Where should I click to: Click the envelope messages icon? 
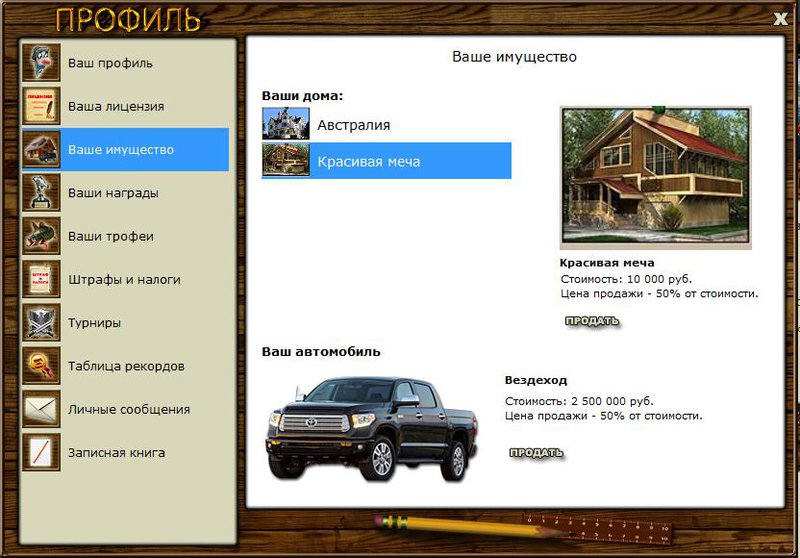(41, 409)
